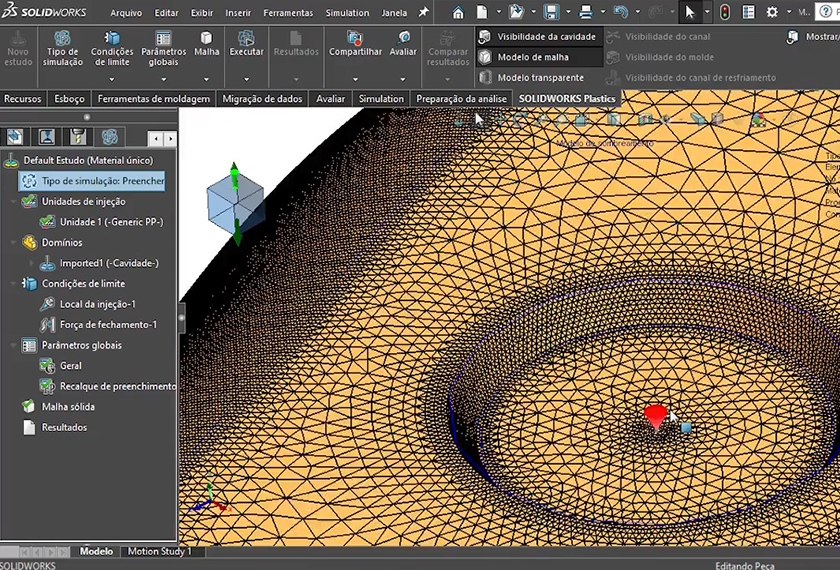Open dropdown arrow under Compartilhar
Viewport: 840px width, 570px height.
(x=355, y=79)
